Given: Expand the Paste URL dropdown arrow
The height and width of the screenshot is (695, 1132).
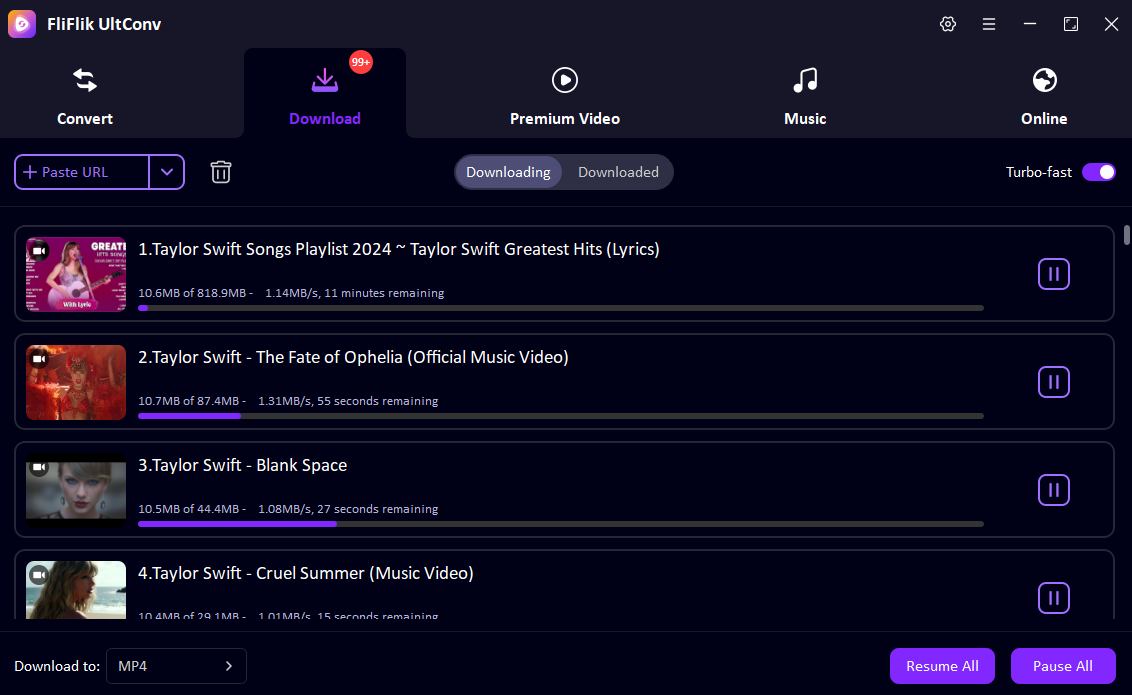Looking at the screenshot, I should tap(167, 172).
